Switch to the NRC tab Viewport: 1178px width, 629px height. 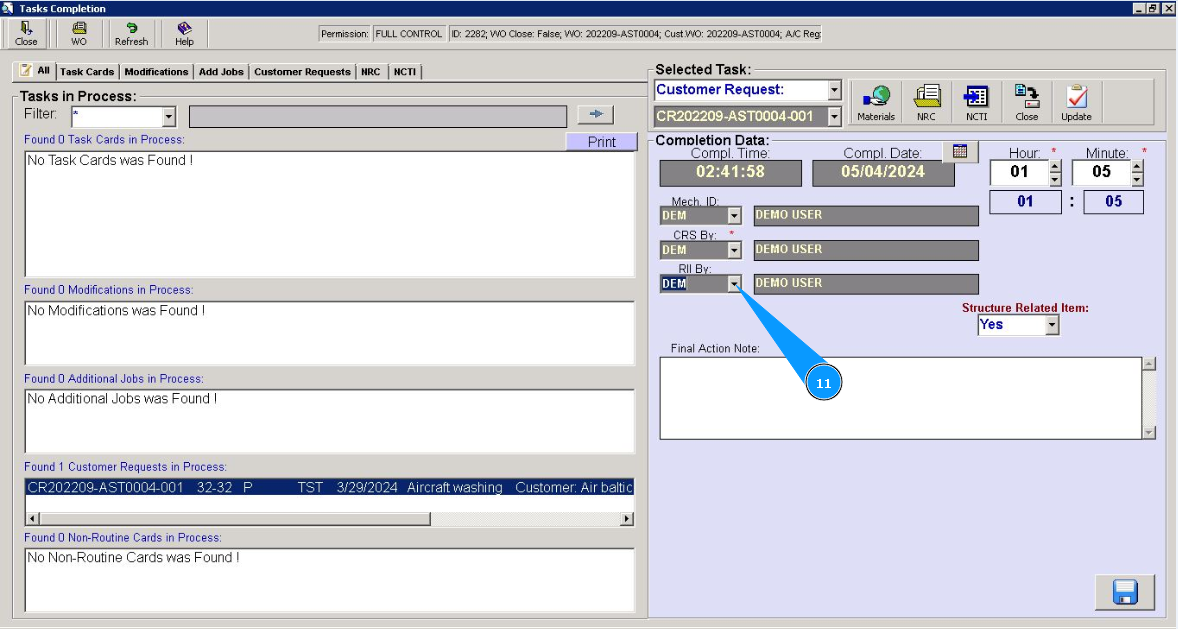point(370,71)
